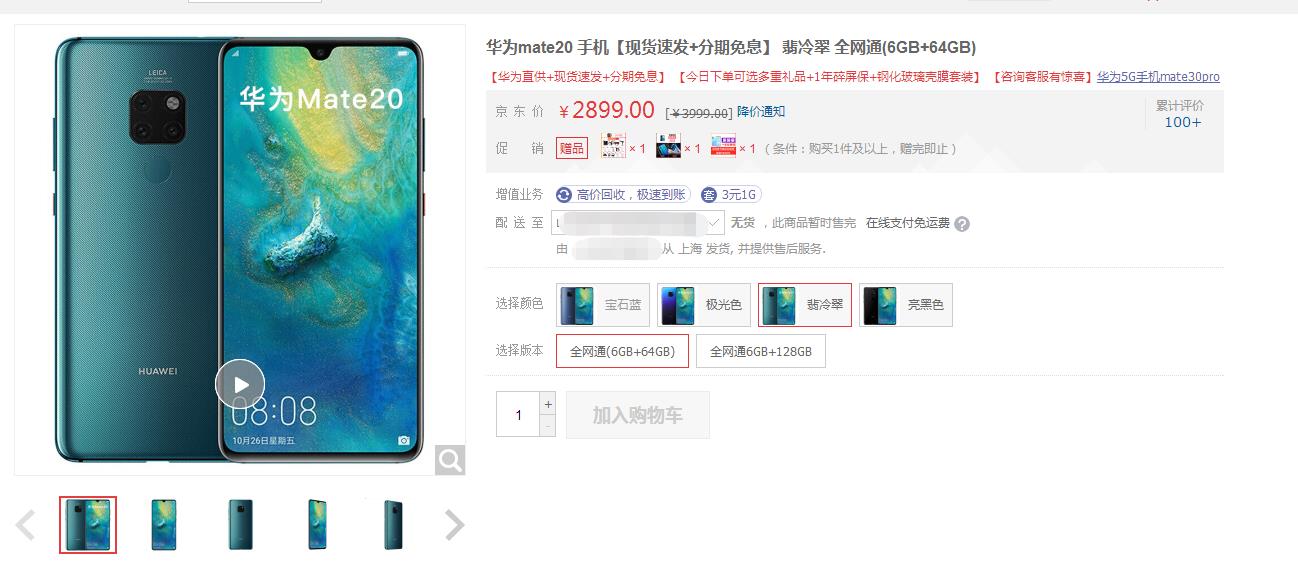Screen dimensions: 1298x569
Task: Click the 加入购物车 add to cart button
Action: [x=638, y=415]
